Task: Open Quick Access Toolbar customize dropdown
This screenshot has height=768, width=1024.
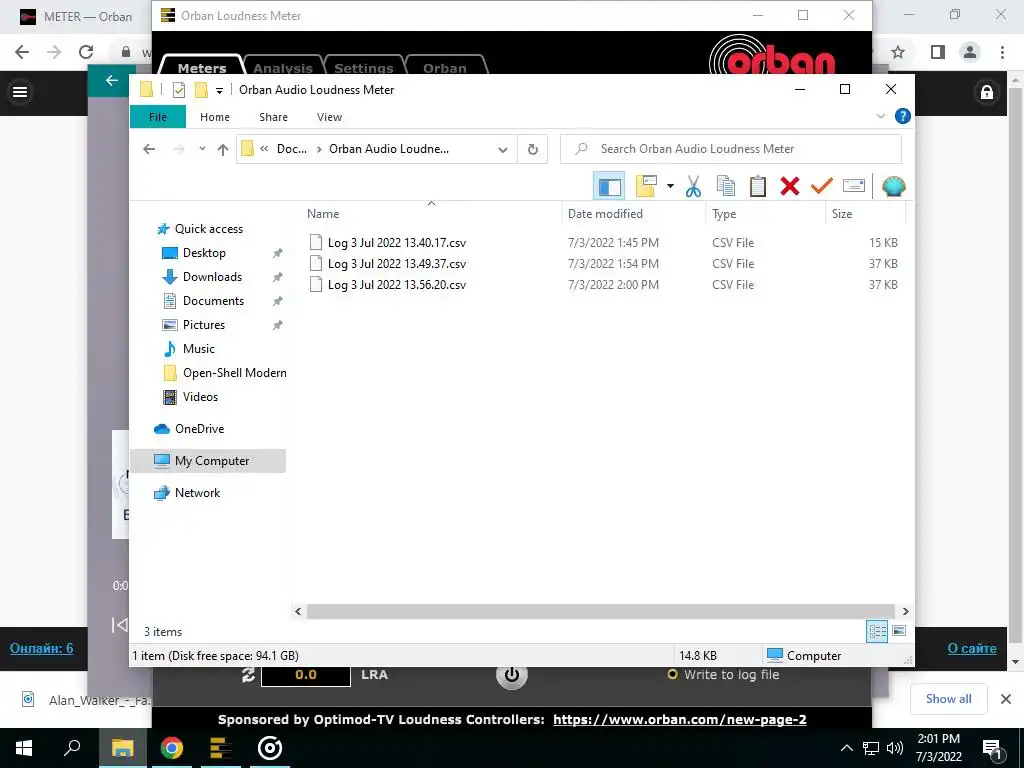Action: tap(219, 90)
